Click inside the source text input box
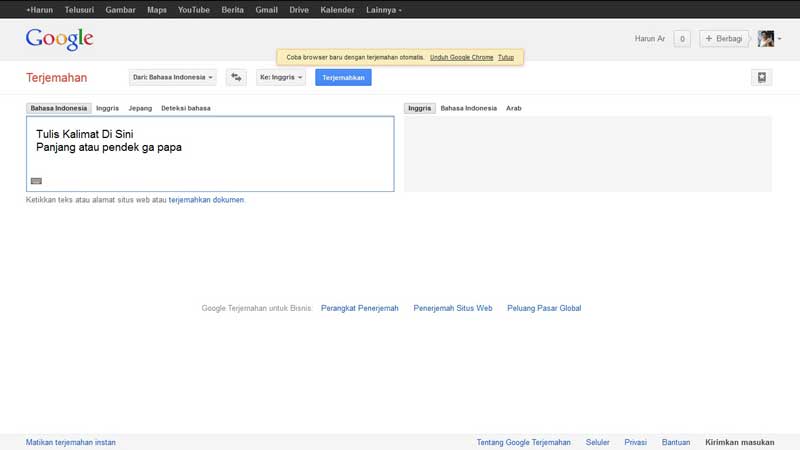Screen dimensions: 800x450 [210, 154]
